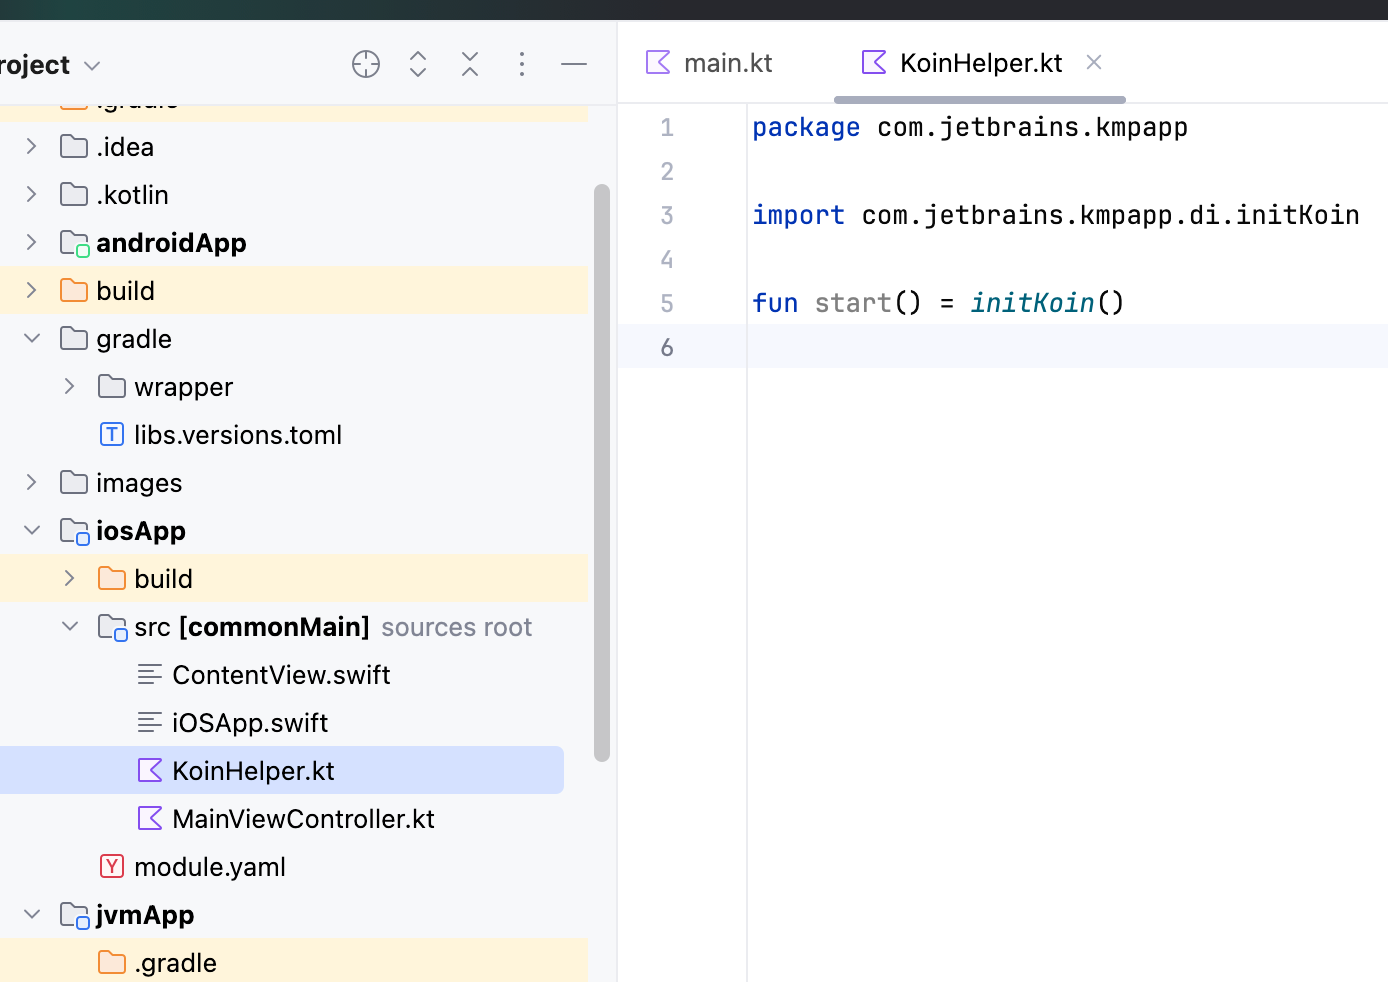Click the 'start' function name on line 5
Screen dimensions: 1388x982
(x=852, y=303)
